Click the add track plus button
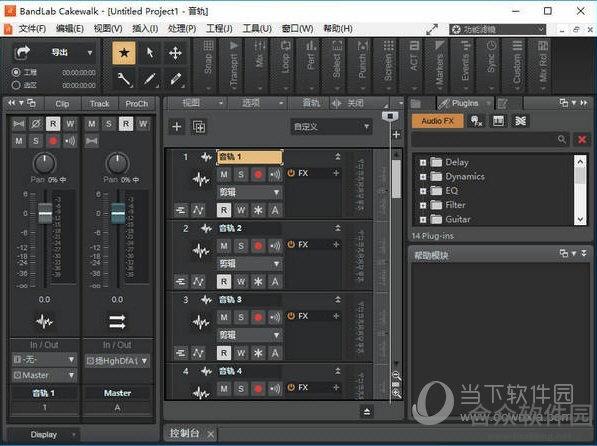 (x=177, y=126)
